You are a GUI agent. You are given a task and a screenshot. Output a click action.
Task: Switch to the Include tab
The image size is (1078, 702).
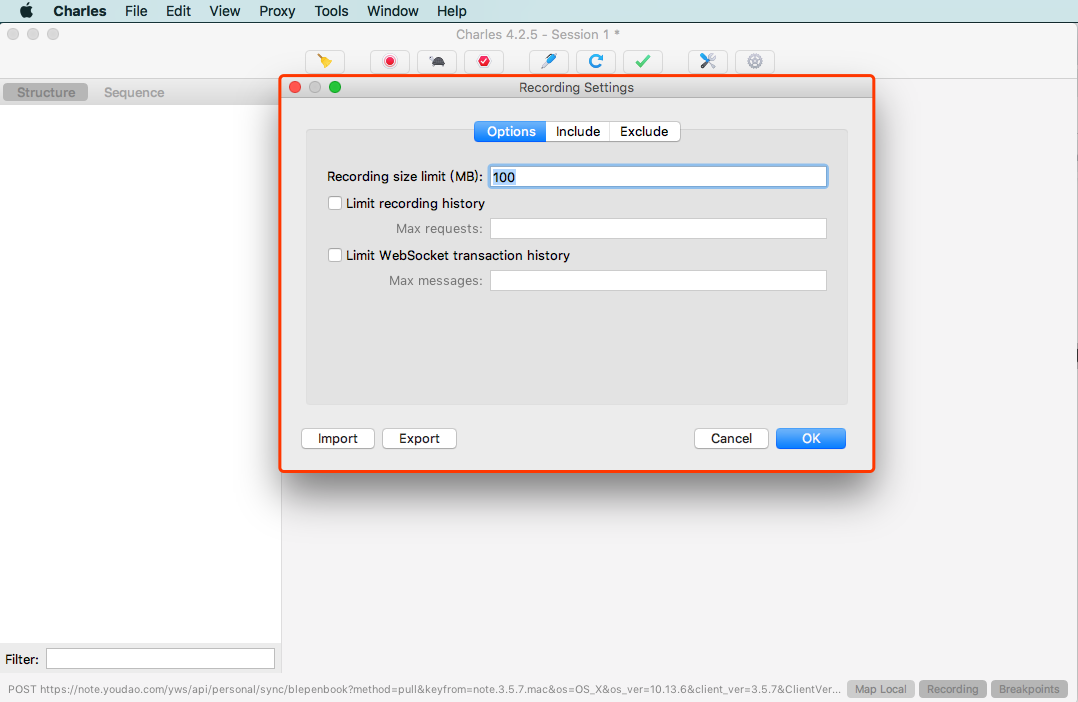tap(578, 131)
